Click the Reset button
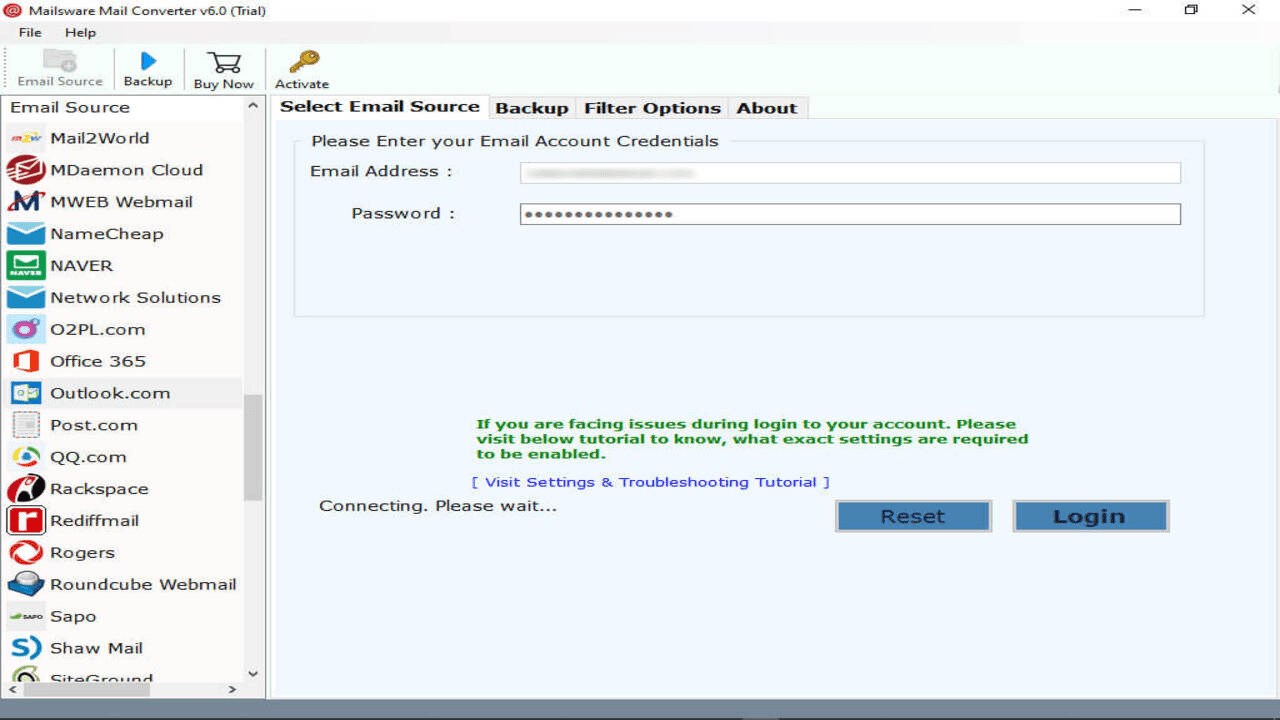The image size is (1280, 720). [913, 516]
